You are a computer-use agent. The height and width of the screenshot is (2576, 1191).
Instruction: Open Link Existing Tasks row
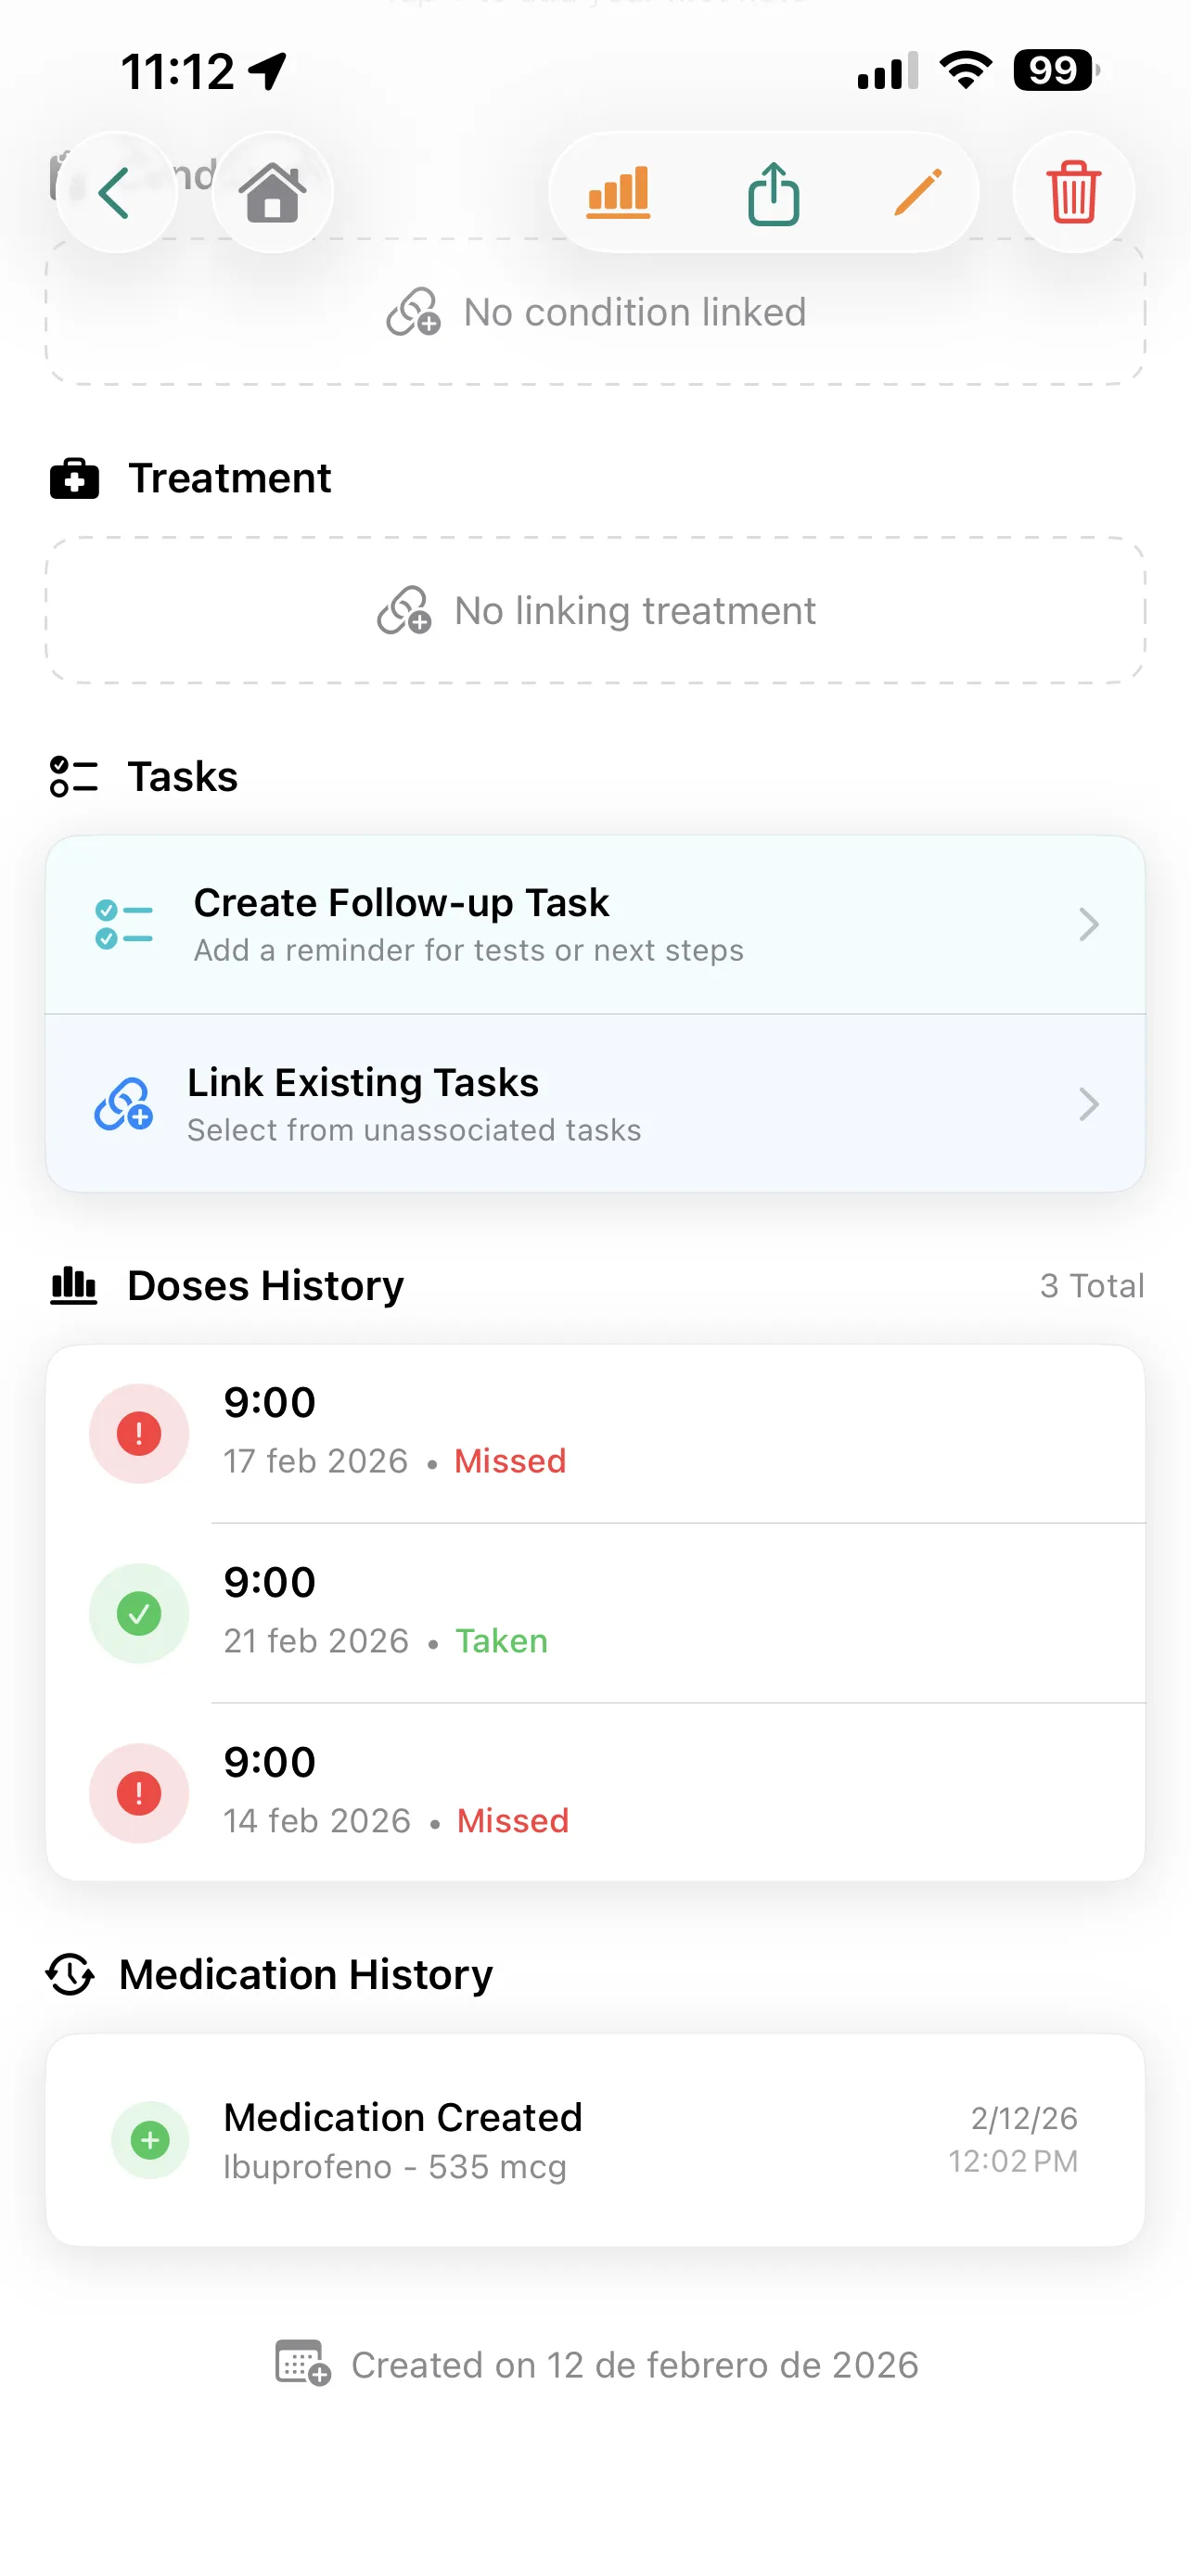pos(595,1104)
